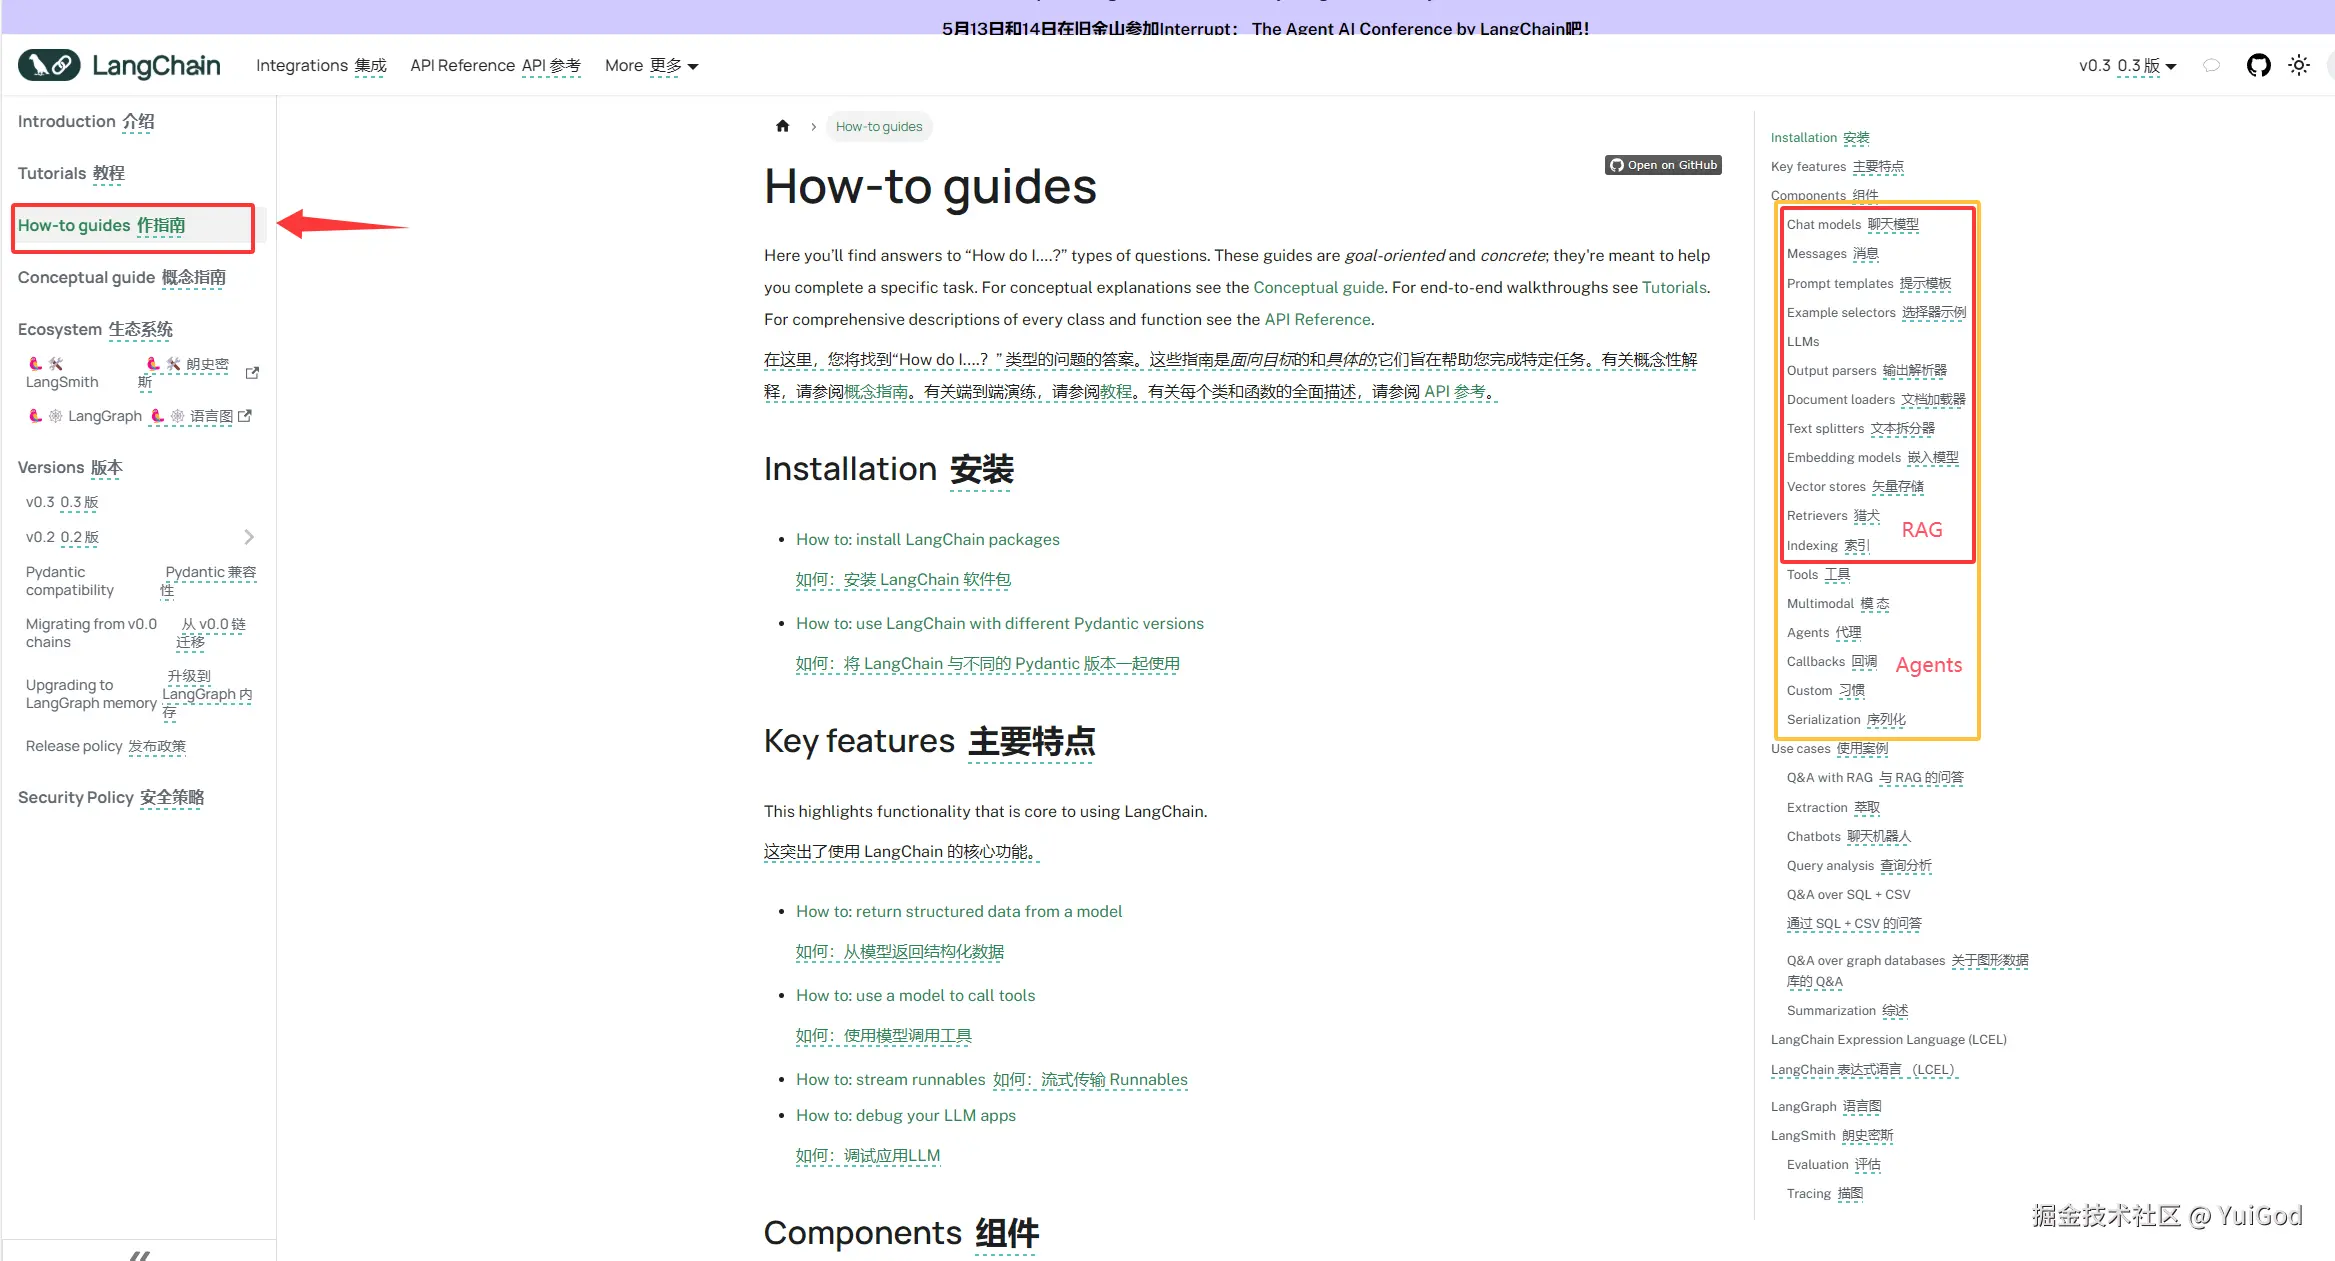
Task: Click the external link icon beside LangSmith in the sidebar
Action: click(252, 373)
